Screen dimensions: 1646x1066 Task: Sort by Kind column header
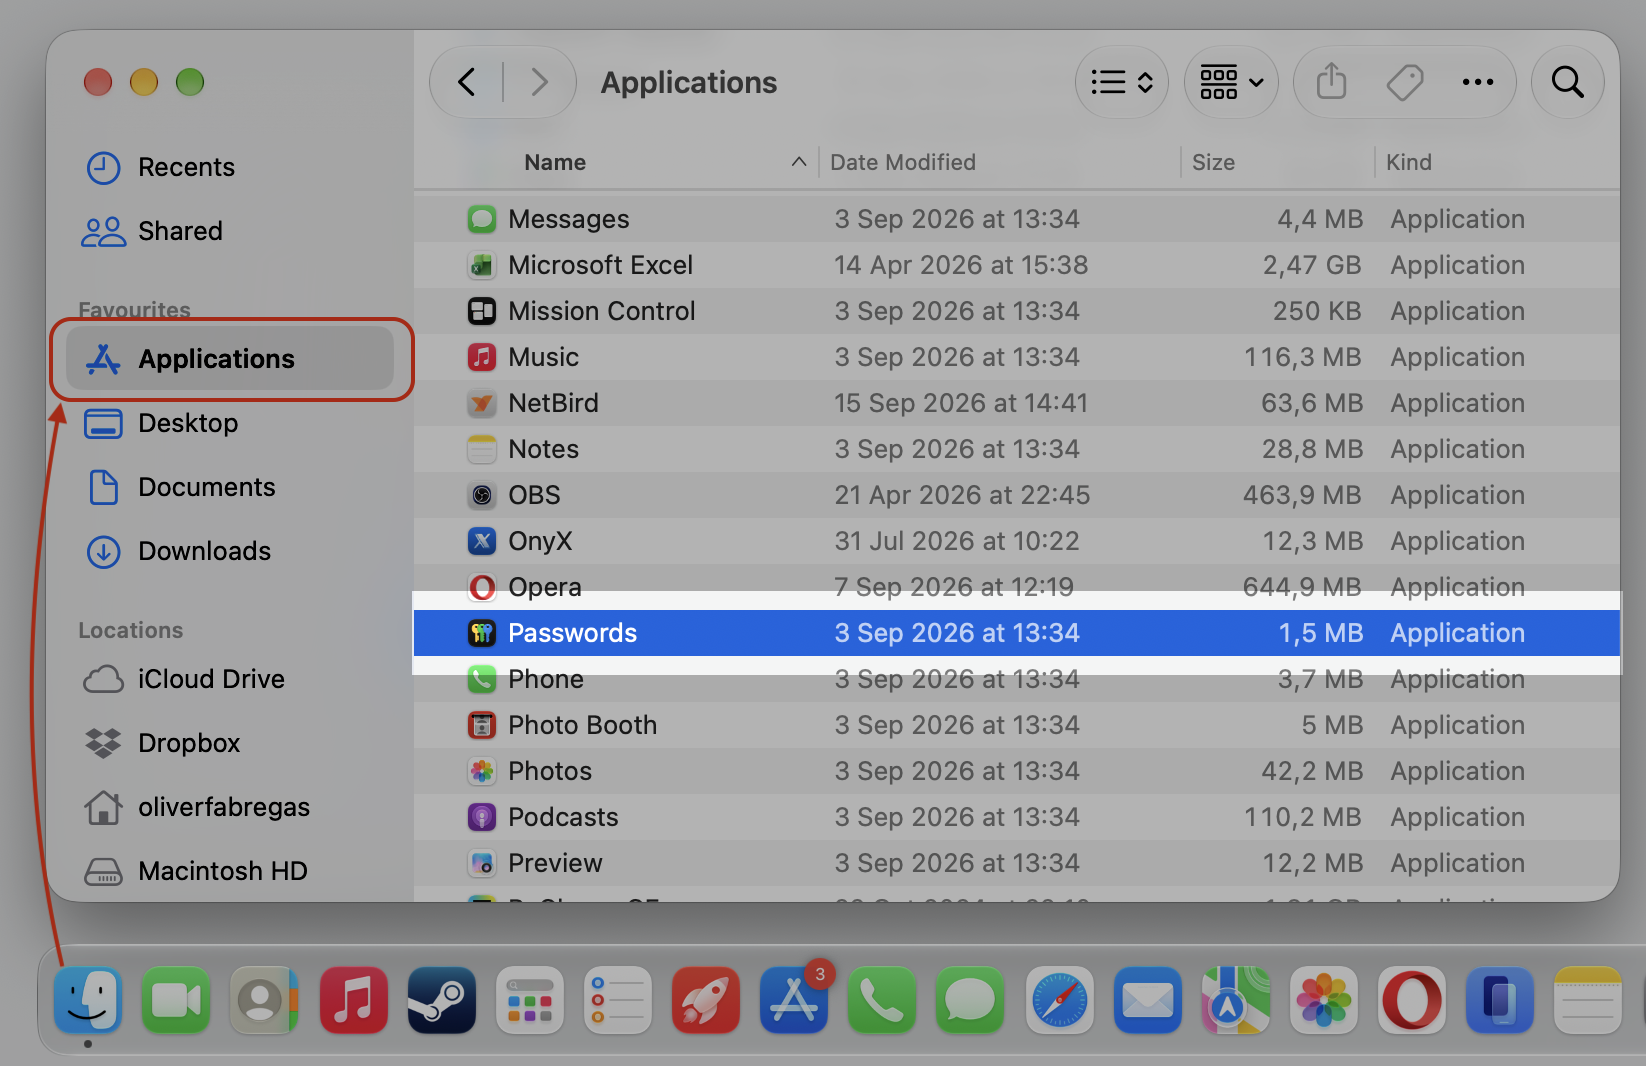[1409, 162]
